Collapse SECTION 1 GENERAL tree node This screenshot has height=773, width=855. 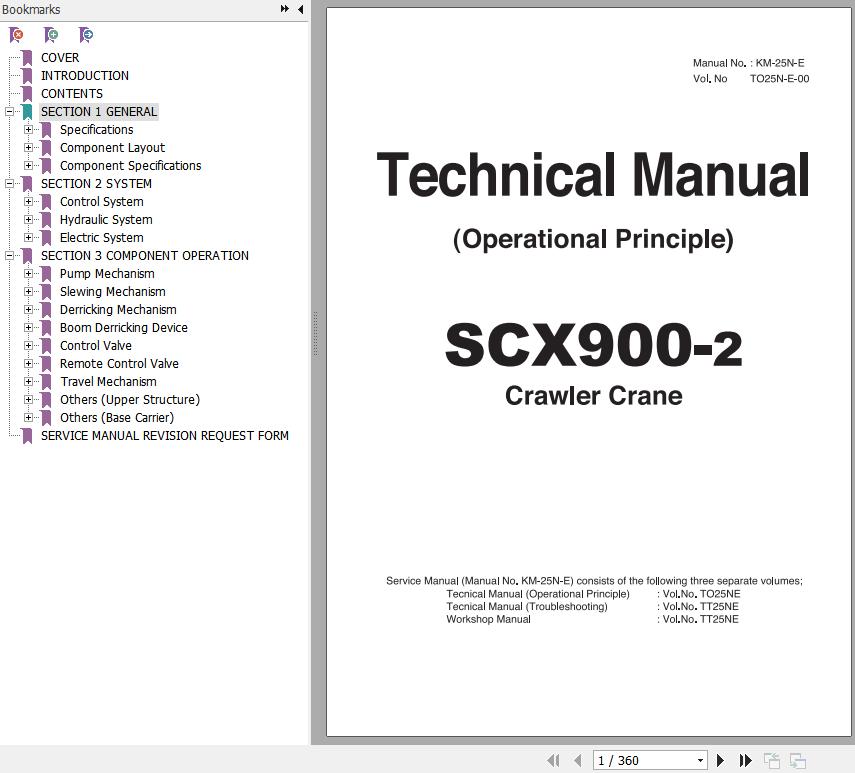[9, 112]
